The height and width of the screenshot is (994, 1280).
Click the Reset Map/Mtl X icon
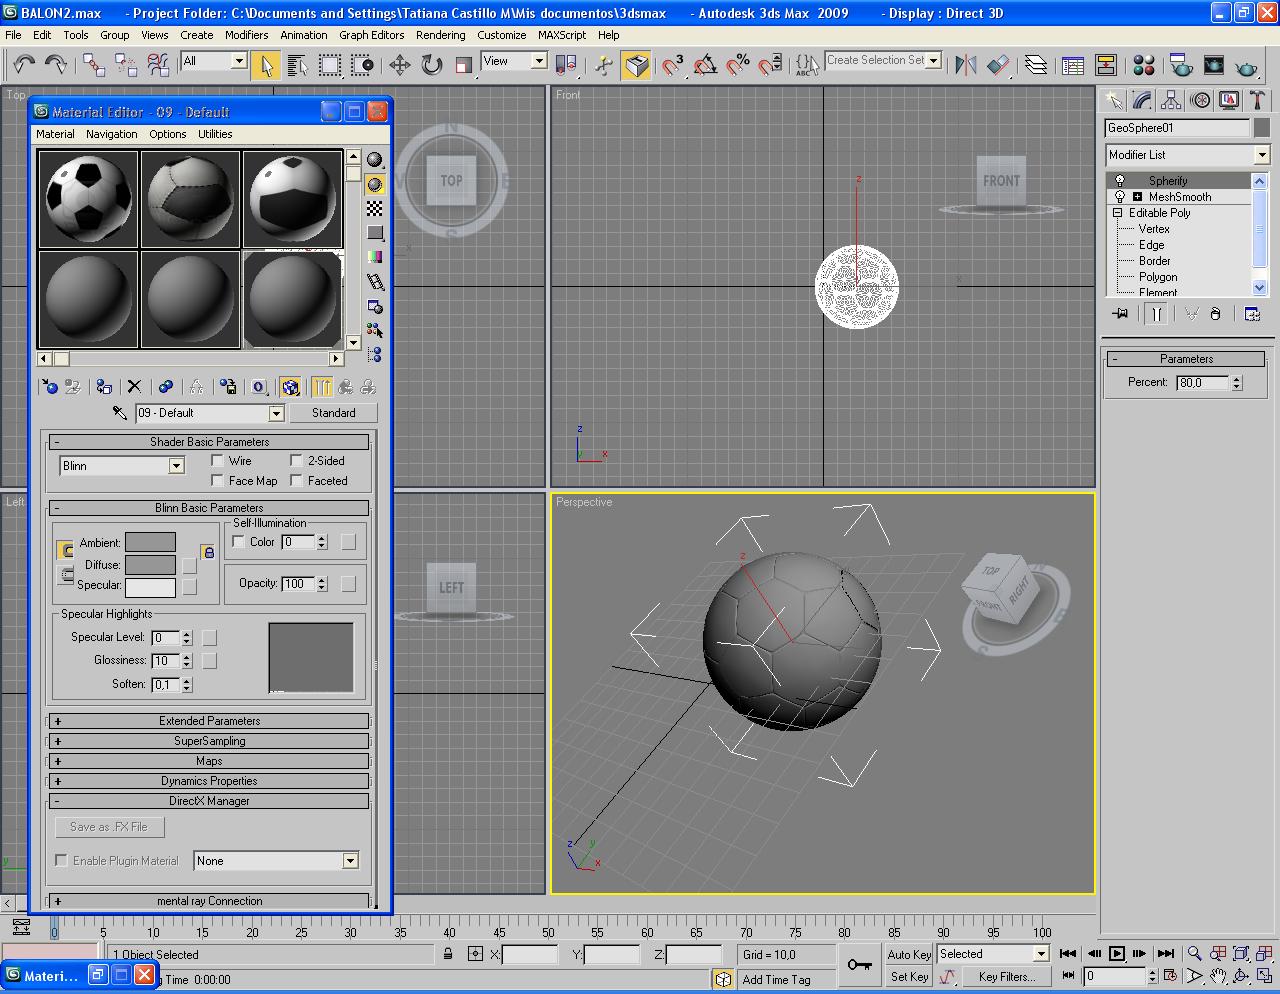tap(134, 386)
